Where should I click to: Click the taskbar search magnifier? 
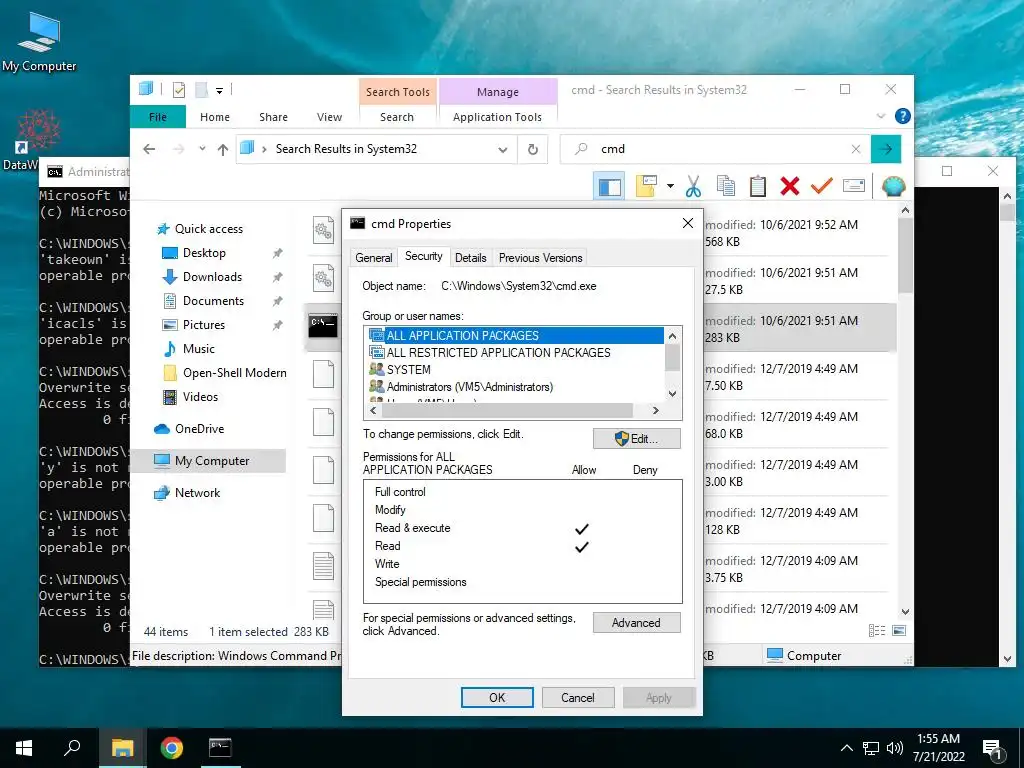coord(72,748)
